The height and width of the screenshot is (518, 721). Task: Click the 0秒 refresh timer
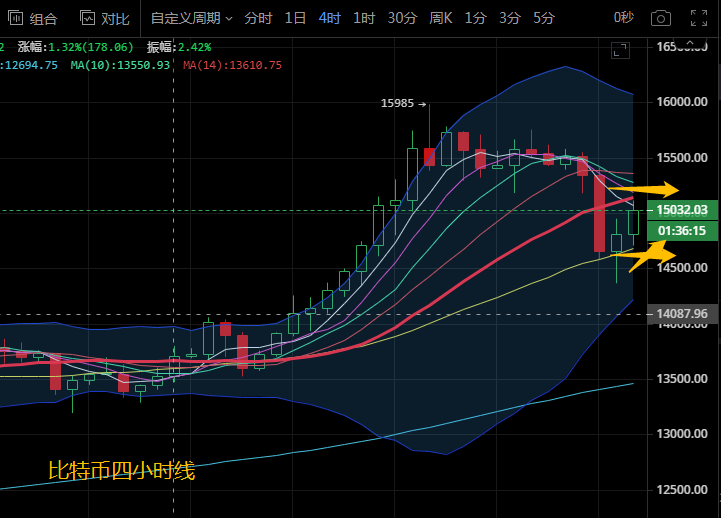point(623,18)
